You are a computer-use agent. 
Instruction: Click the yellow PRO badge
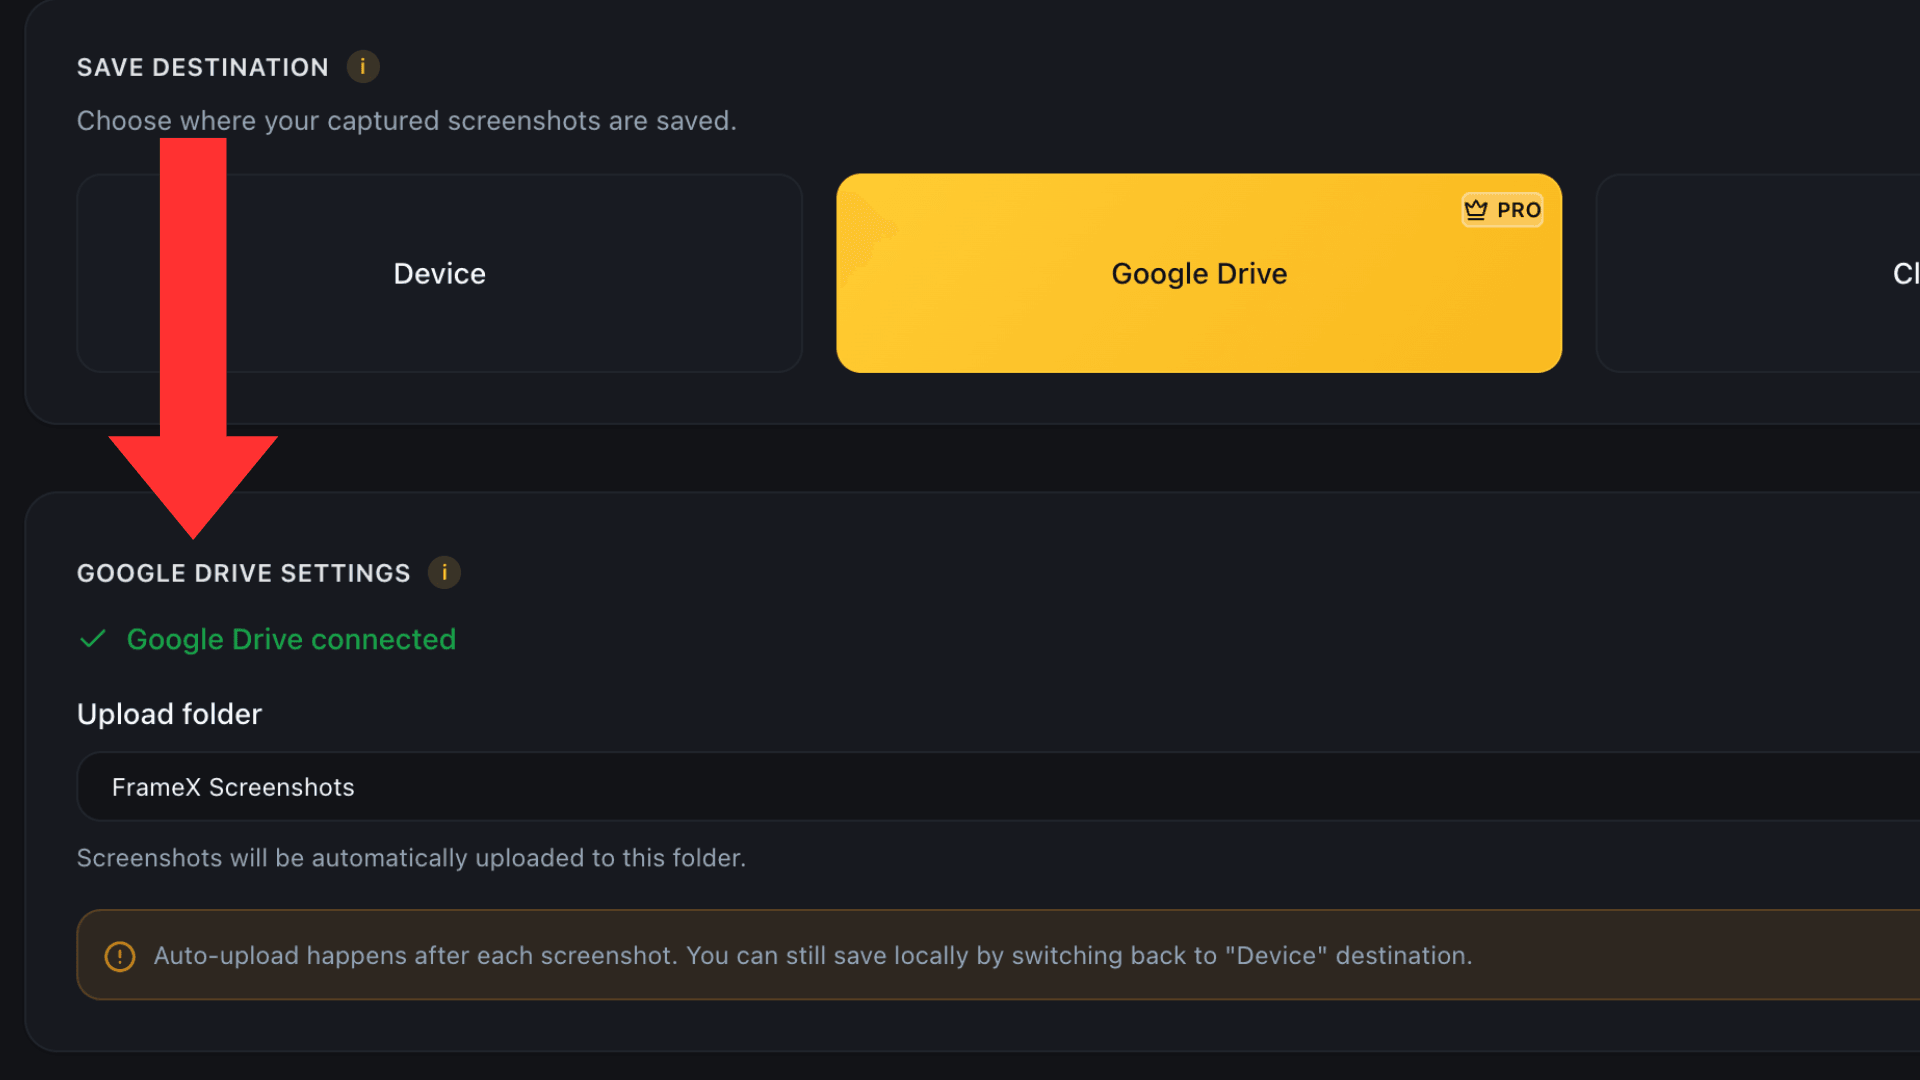tap(1502, 210)
